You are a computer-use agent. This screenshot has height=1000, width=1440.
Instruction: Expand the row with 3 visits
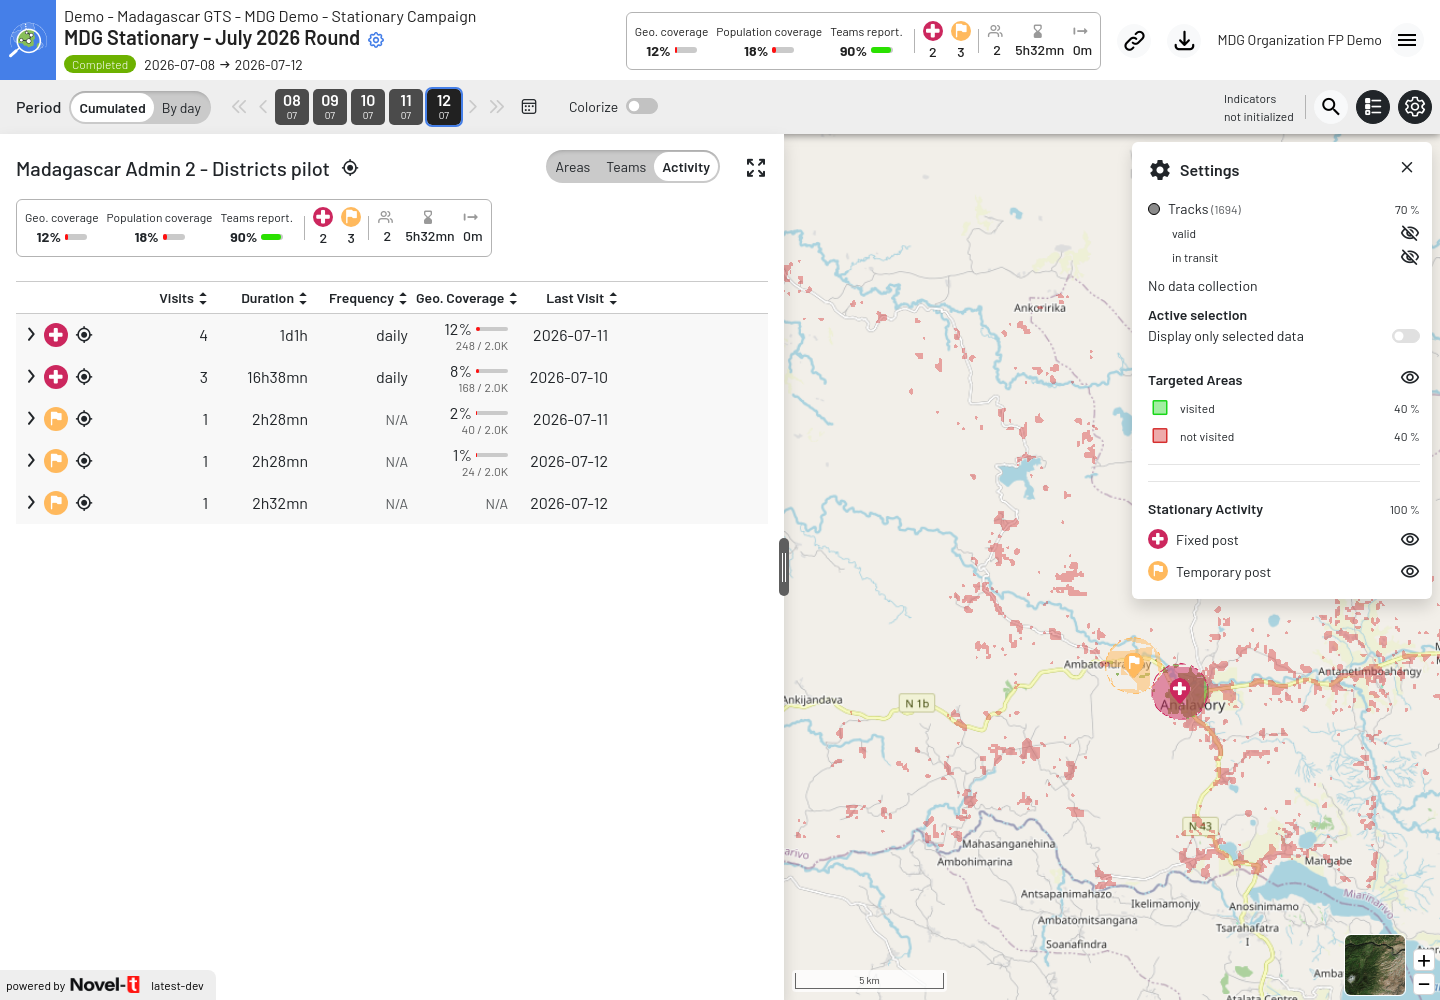click(31, 377)
